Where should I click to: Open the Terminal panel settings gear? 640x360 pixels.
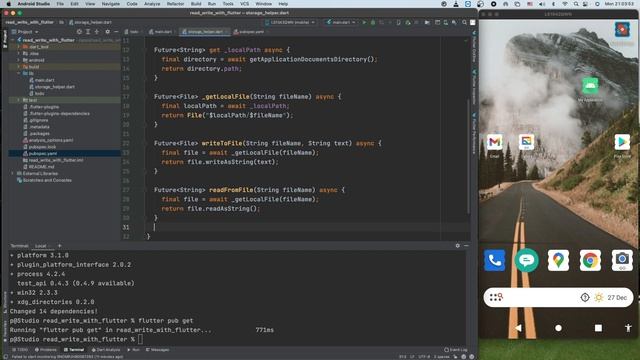pos(458,246)
